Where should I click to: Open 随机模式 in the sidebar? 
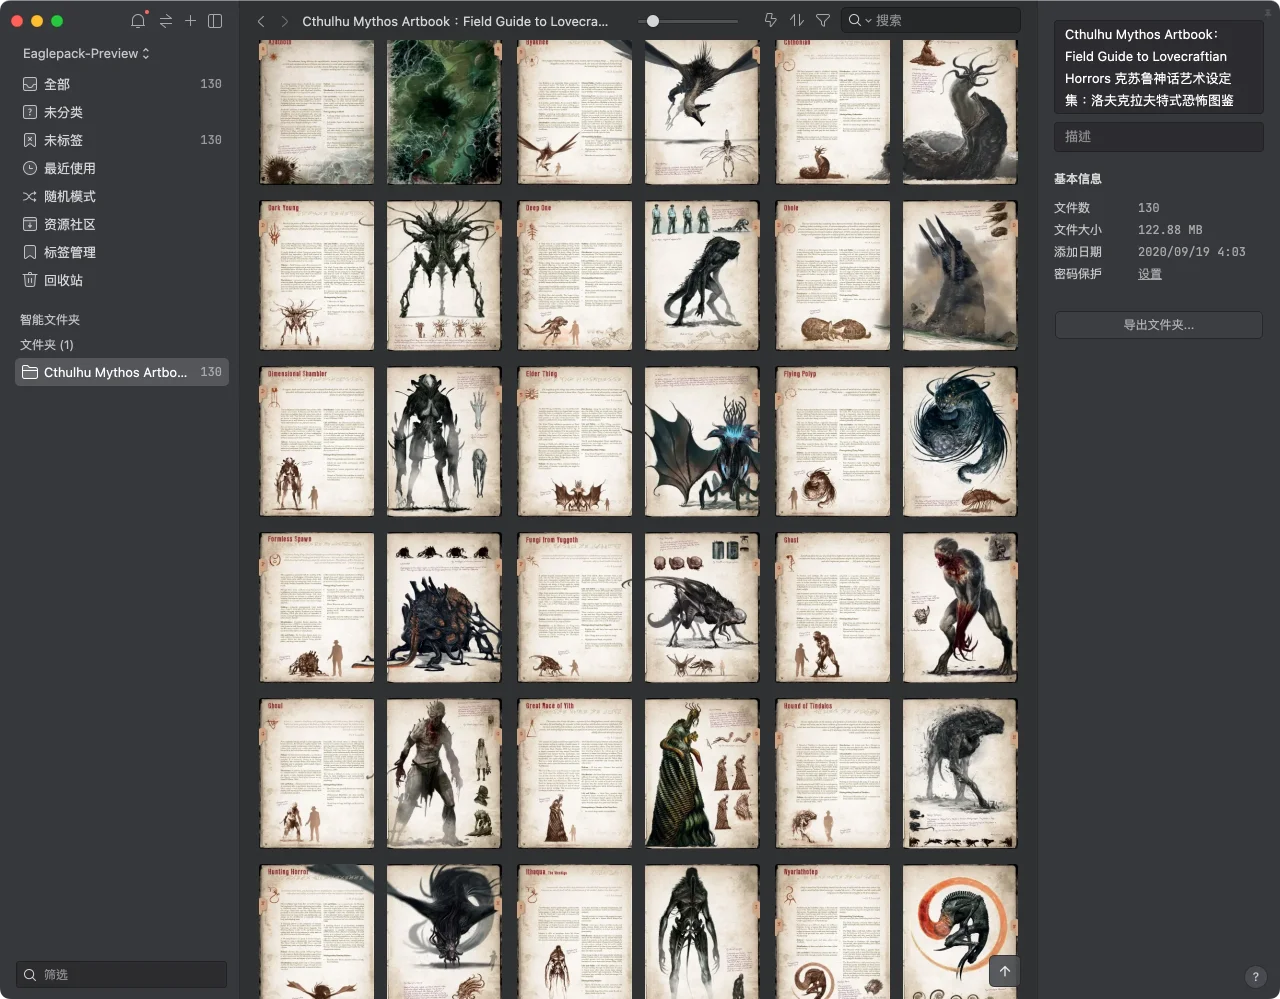(122, 196)
